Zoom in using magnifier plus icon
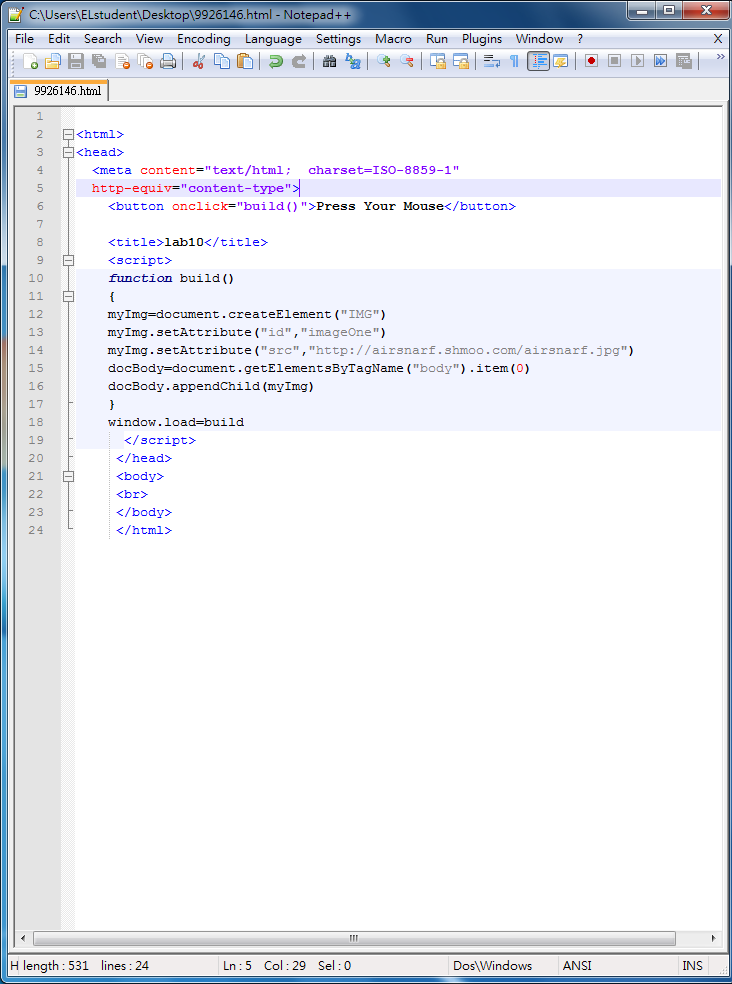 (384, 61)
